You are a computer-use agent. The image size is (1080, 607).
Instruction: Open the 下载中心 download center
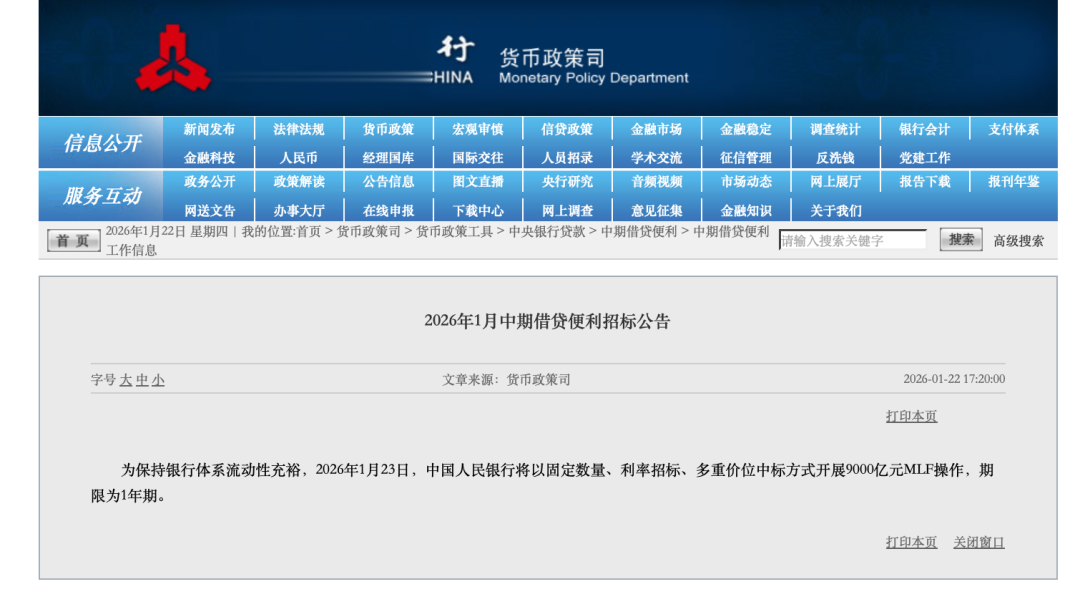click(478, 209)
